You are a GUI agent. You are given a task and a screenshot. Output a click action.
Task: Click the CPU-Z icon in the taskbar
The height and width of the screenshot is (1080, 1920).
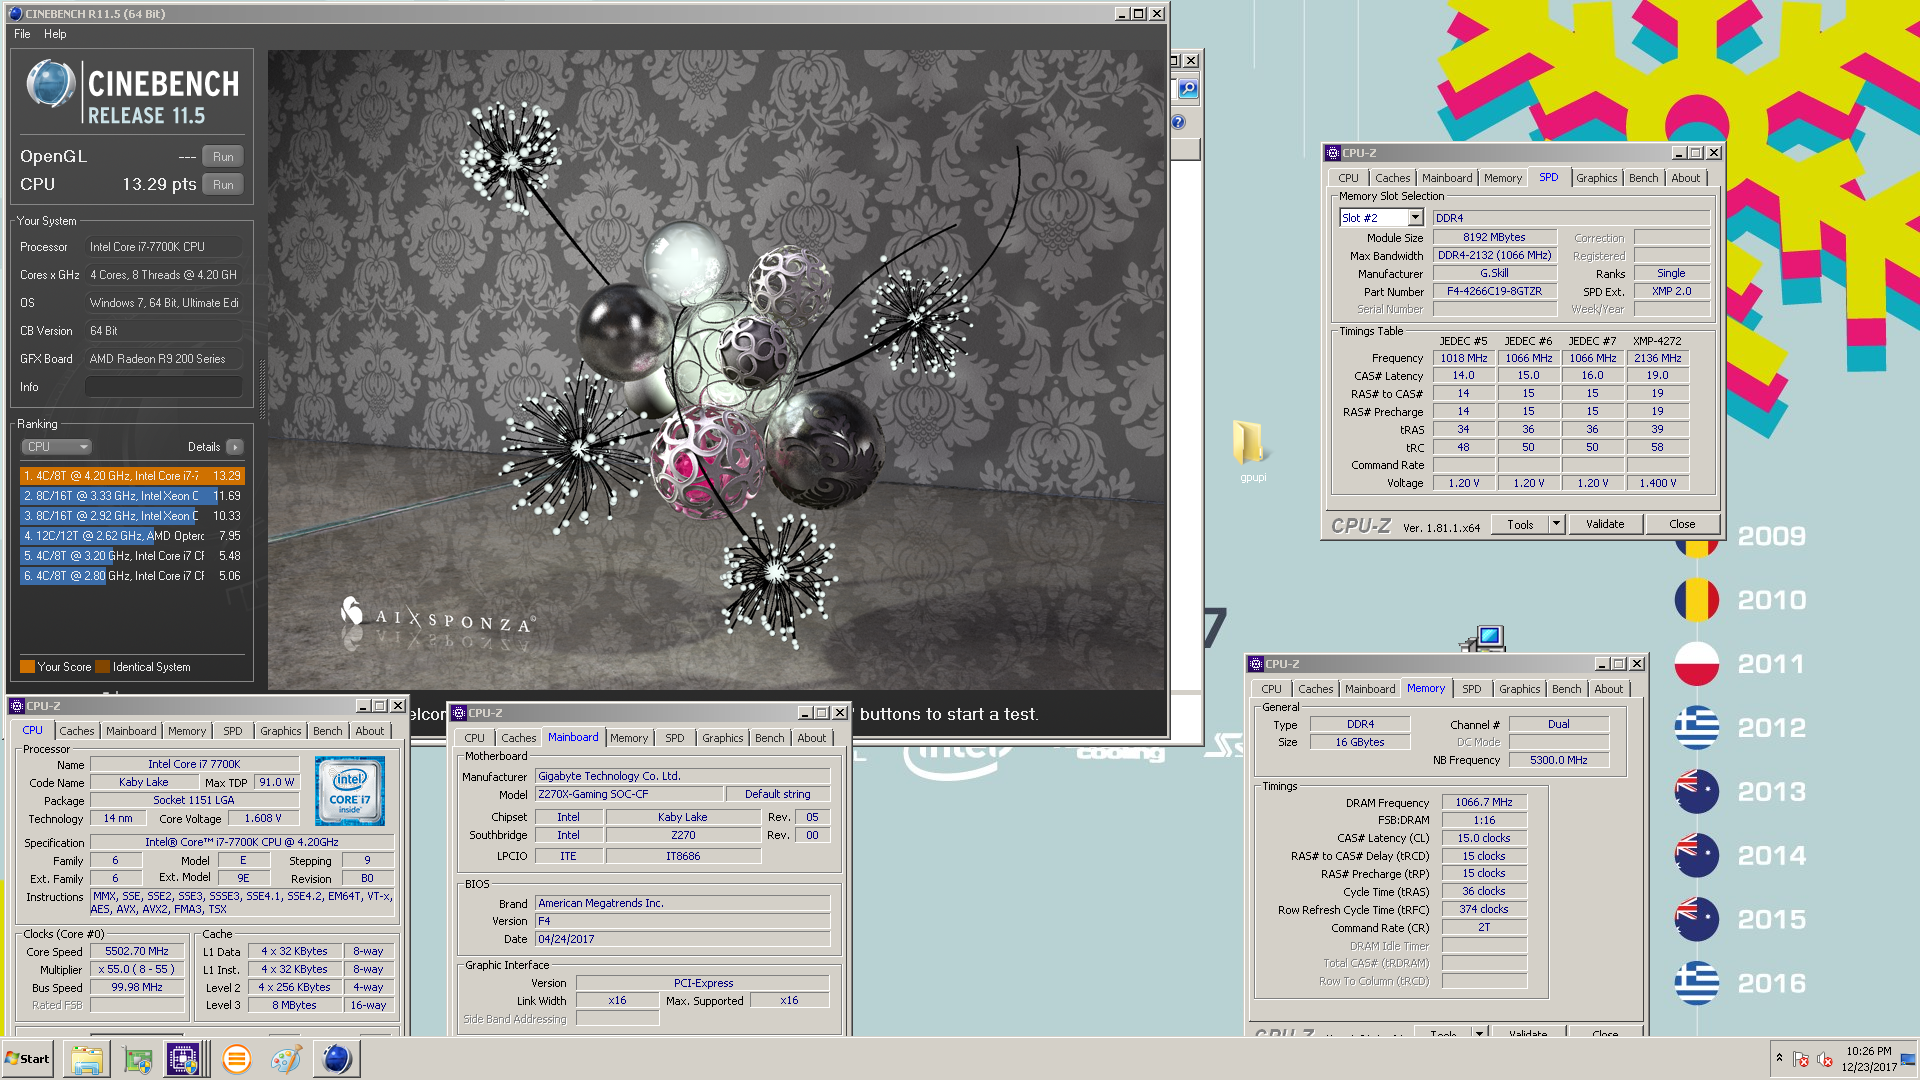coord(183,1059)
